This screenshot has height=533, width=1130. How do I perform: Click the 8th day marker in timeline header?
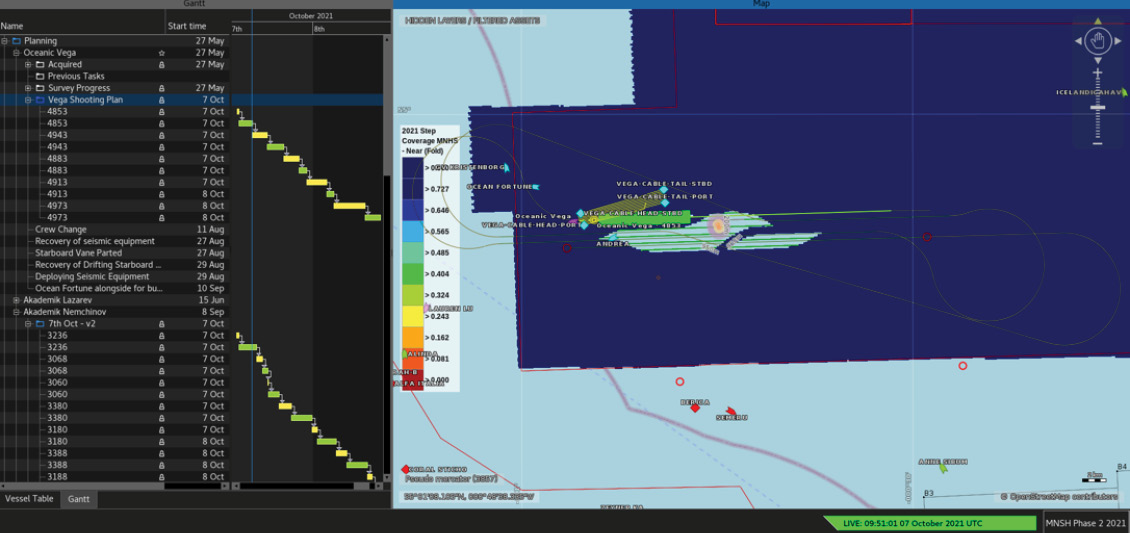pos(319,29)
